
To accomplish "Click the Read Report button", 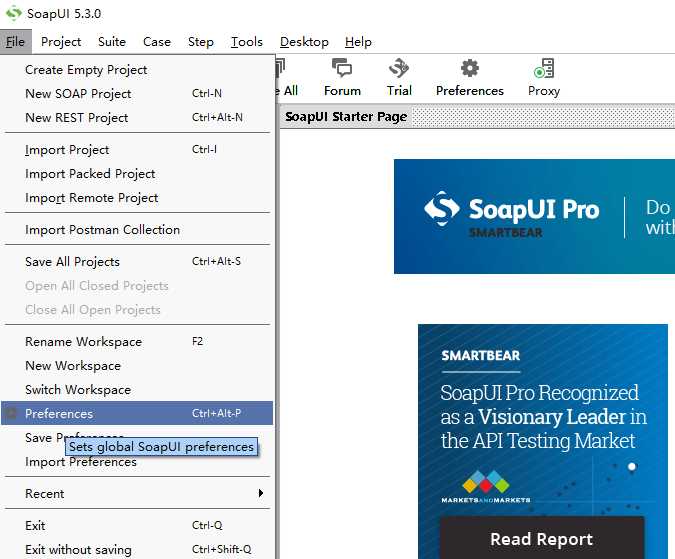I will (542, 538).
